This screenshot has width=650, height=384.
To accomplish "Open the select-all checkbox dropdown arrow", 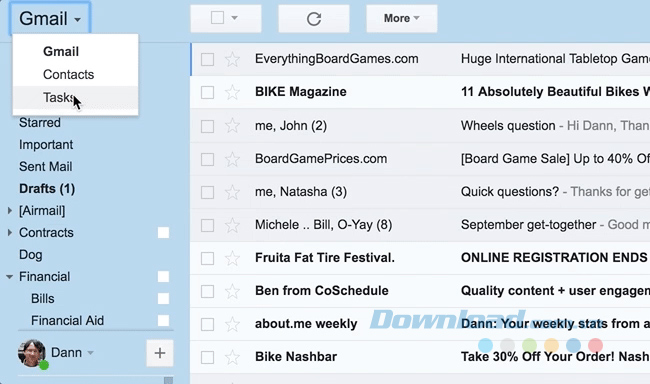I will point(235,18).
